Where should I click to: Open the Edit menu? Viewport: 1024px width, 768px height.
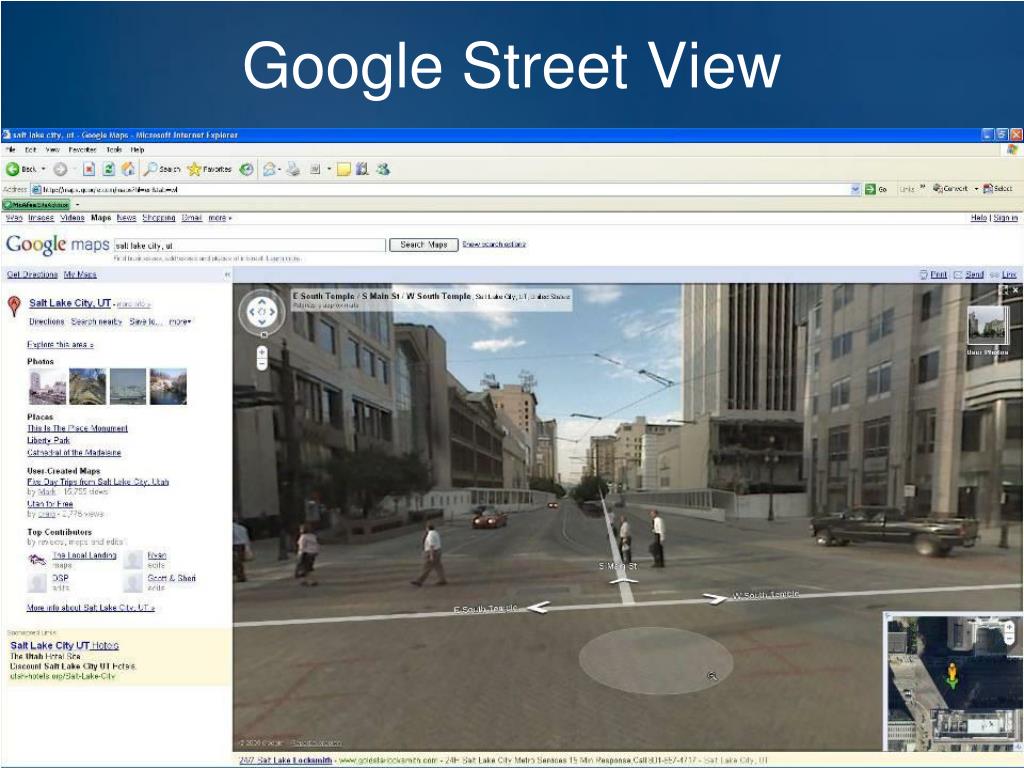(31, 150)
